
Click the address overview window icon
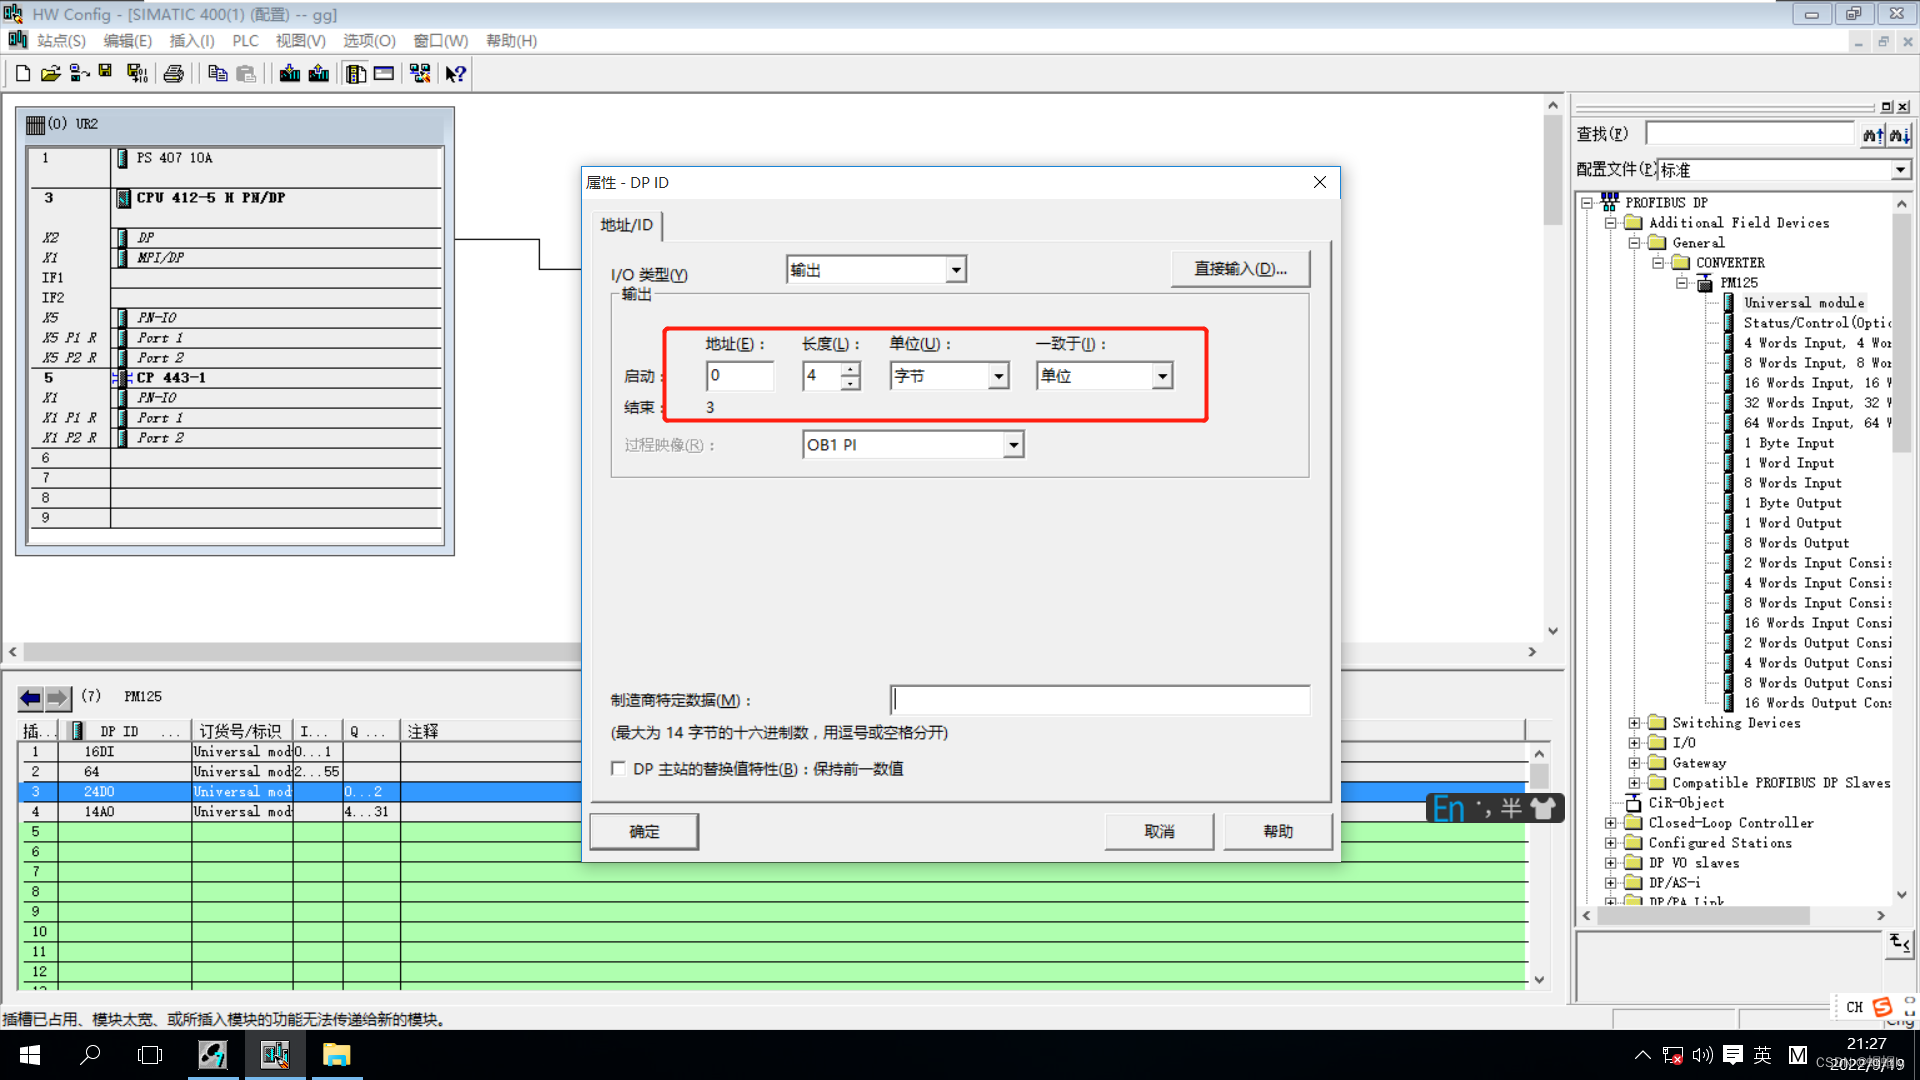[x=384, y=73]
